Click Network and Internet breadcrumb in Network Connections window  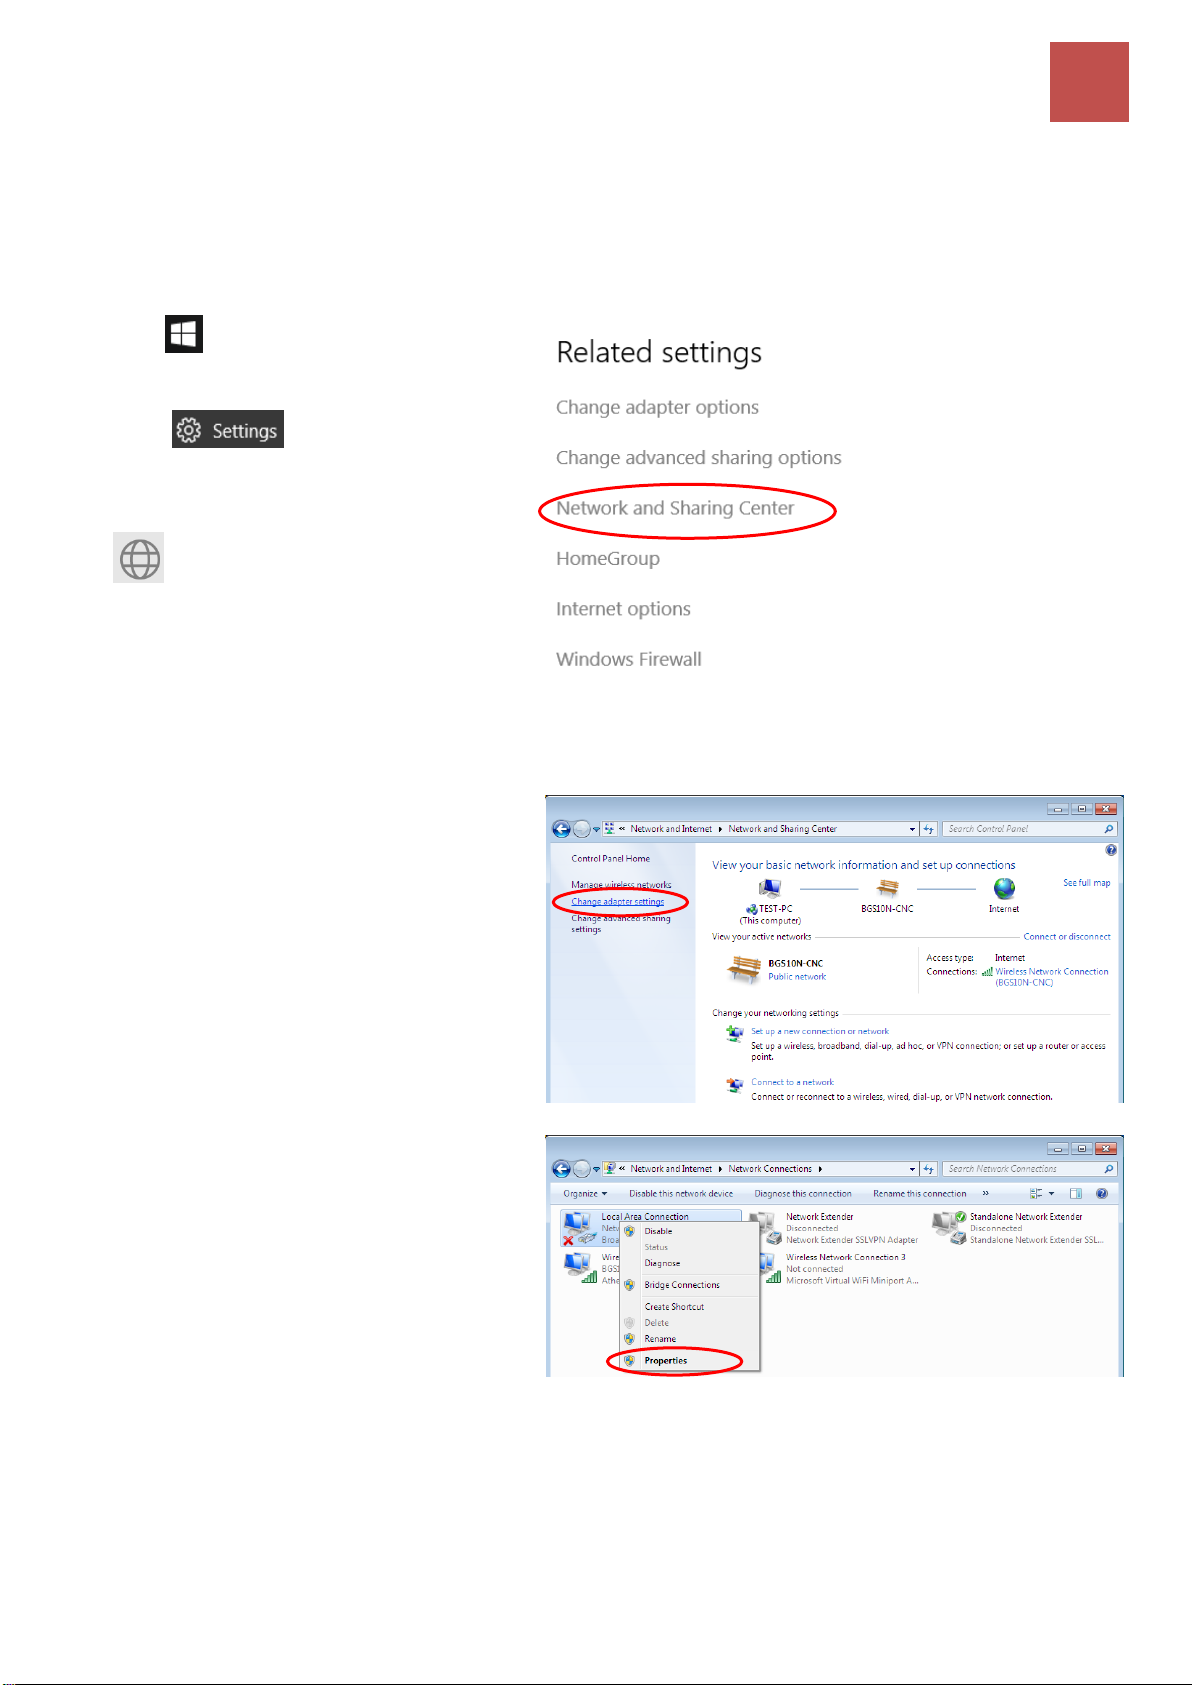tap(671, 1169)
